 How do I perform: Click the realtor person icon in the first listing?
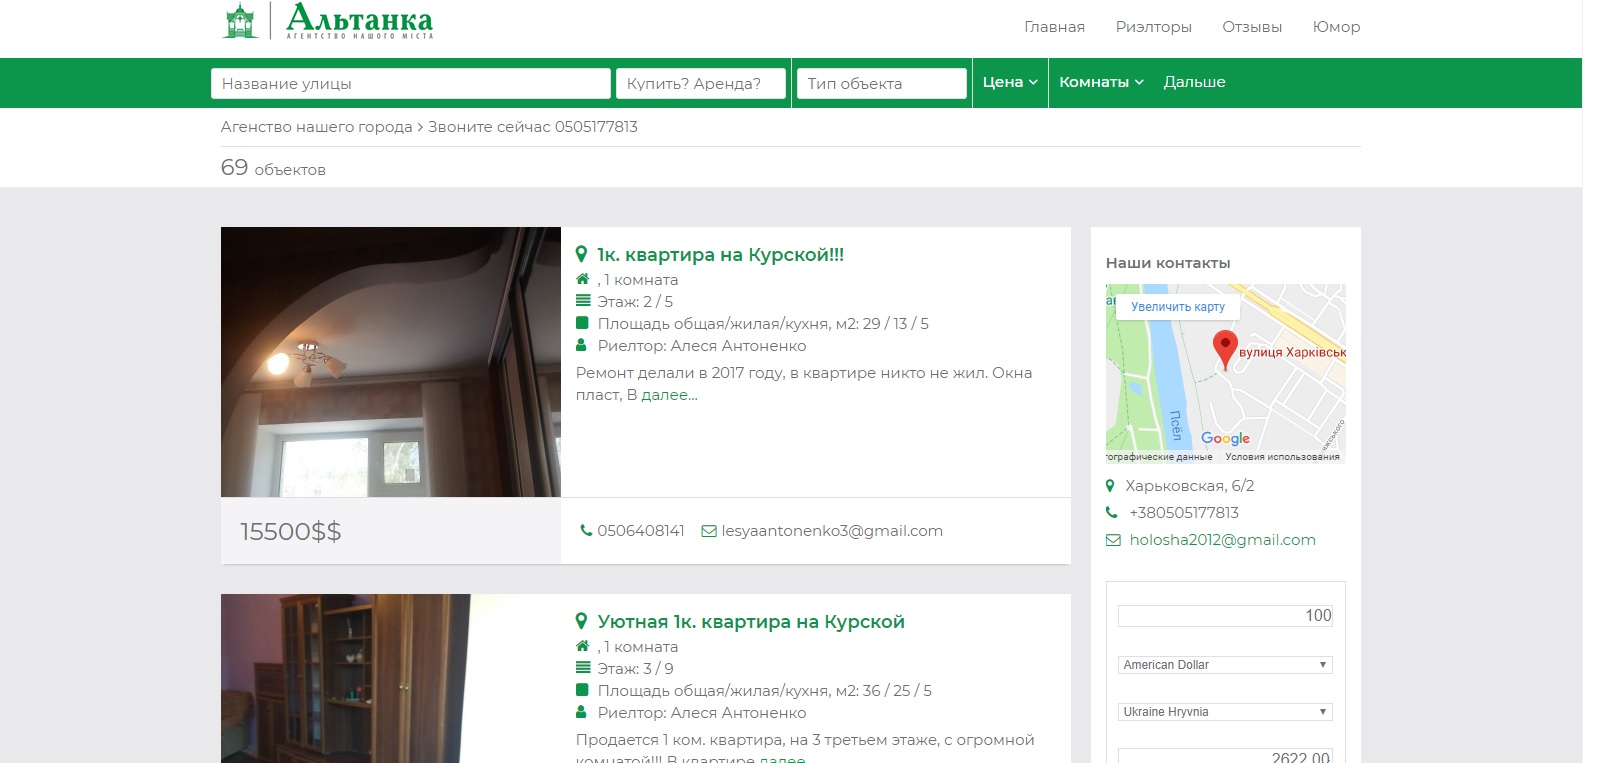[x=582, y=345]
